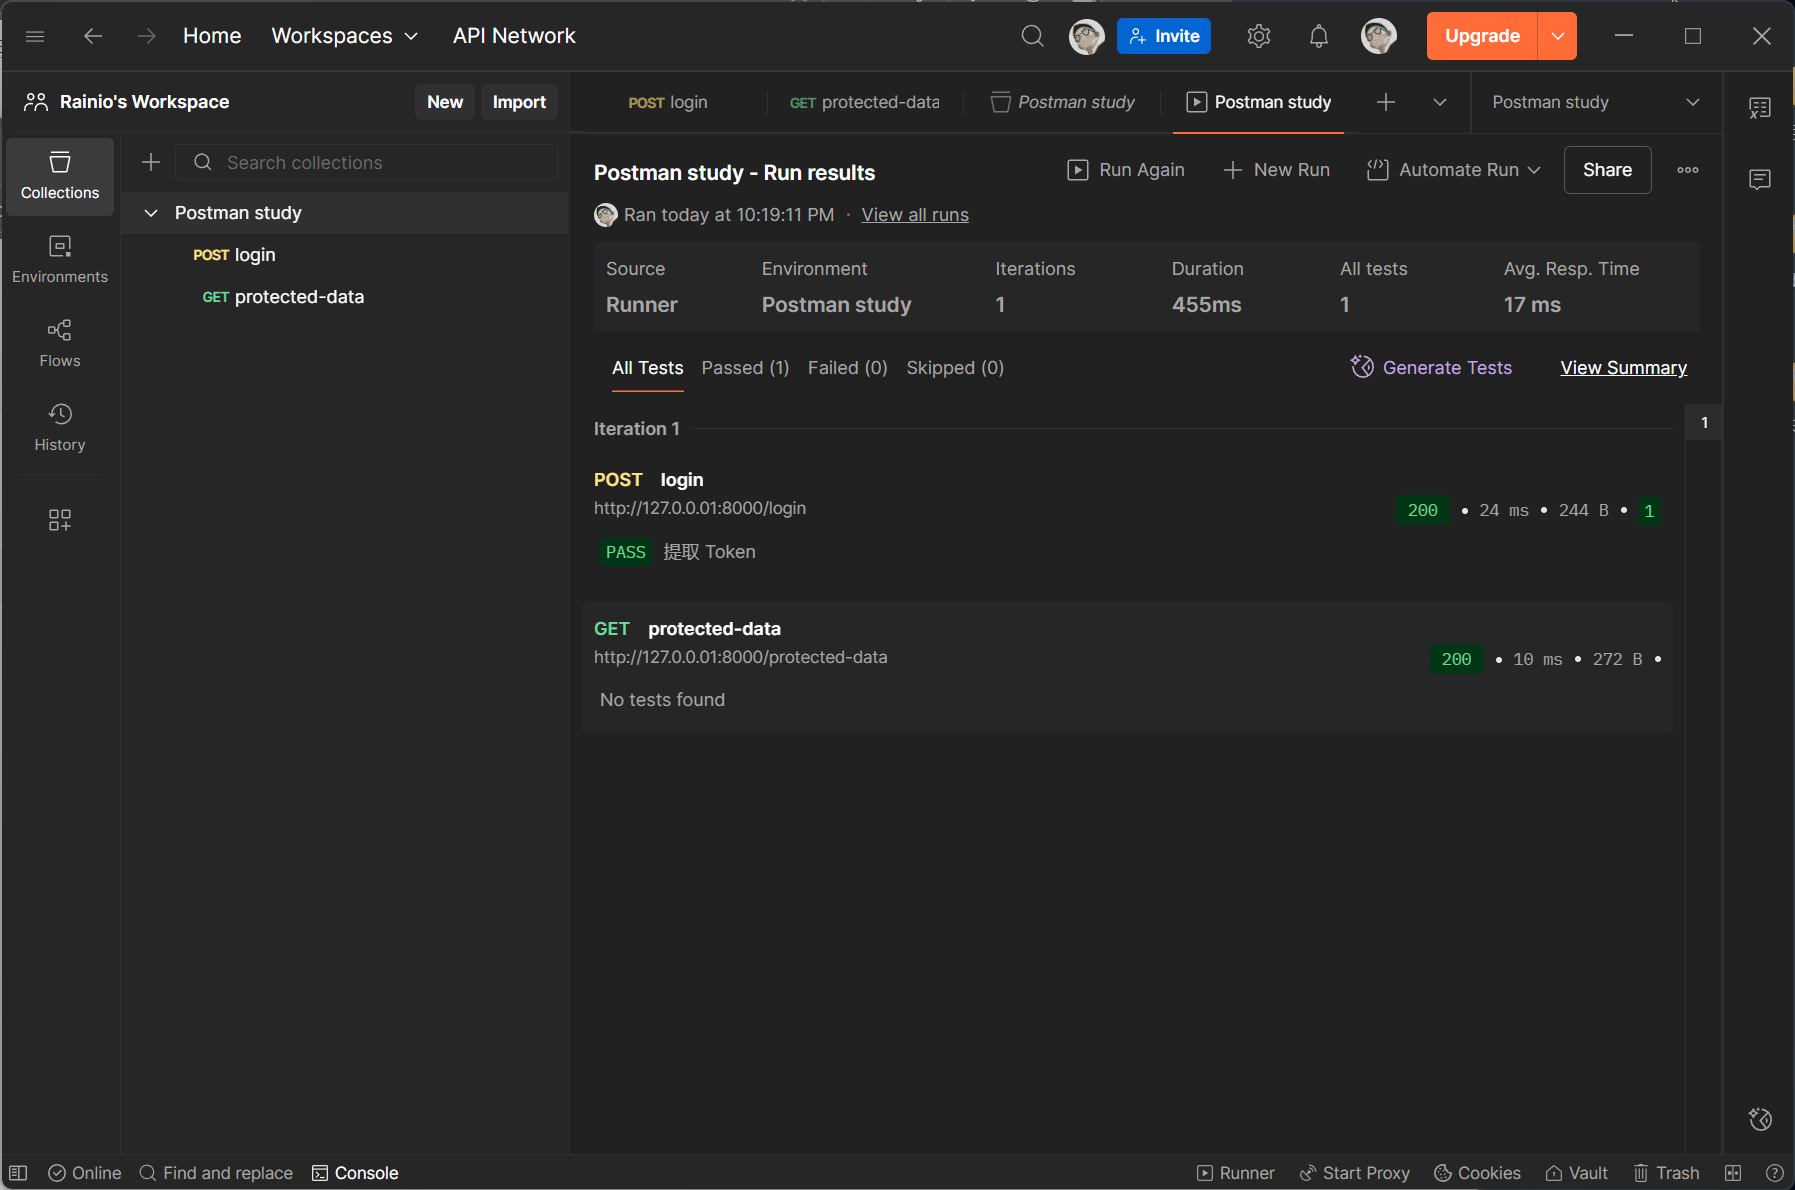This screenshot has height=1190, width=1795.
Task: Open the Postman study environment selector
Action: tap(1596, 102)
